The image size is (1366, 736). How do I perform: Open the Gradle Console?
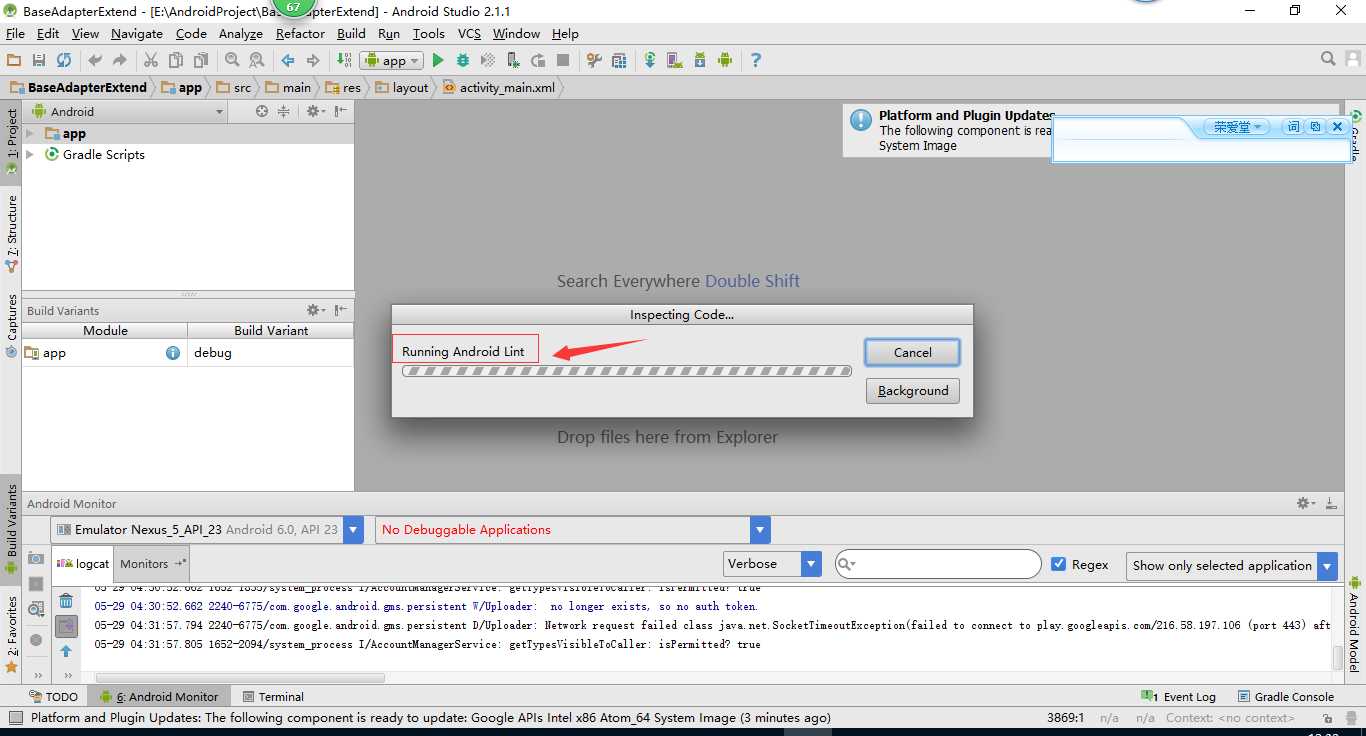click(1286, 696)
